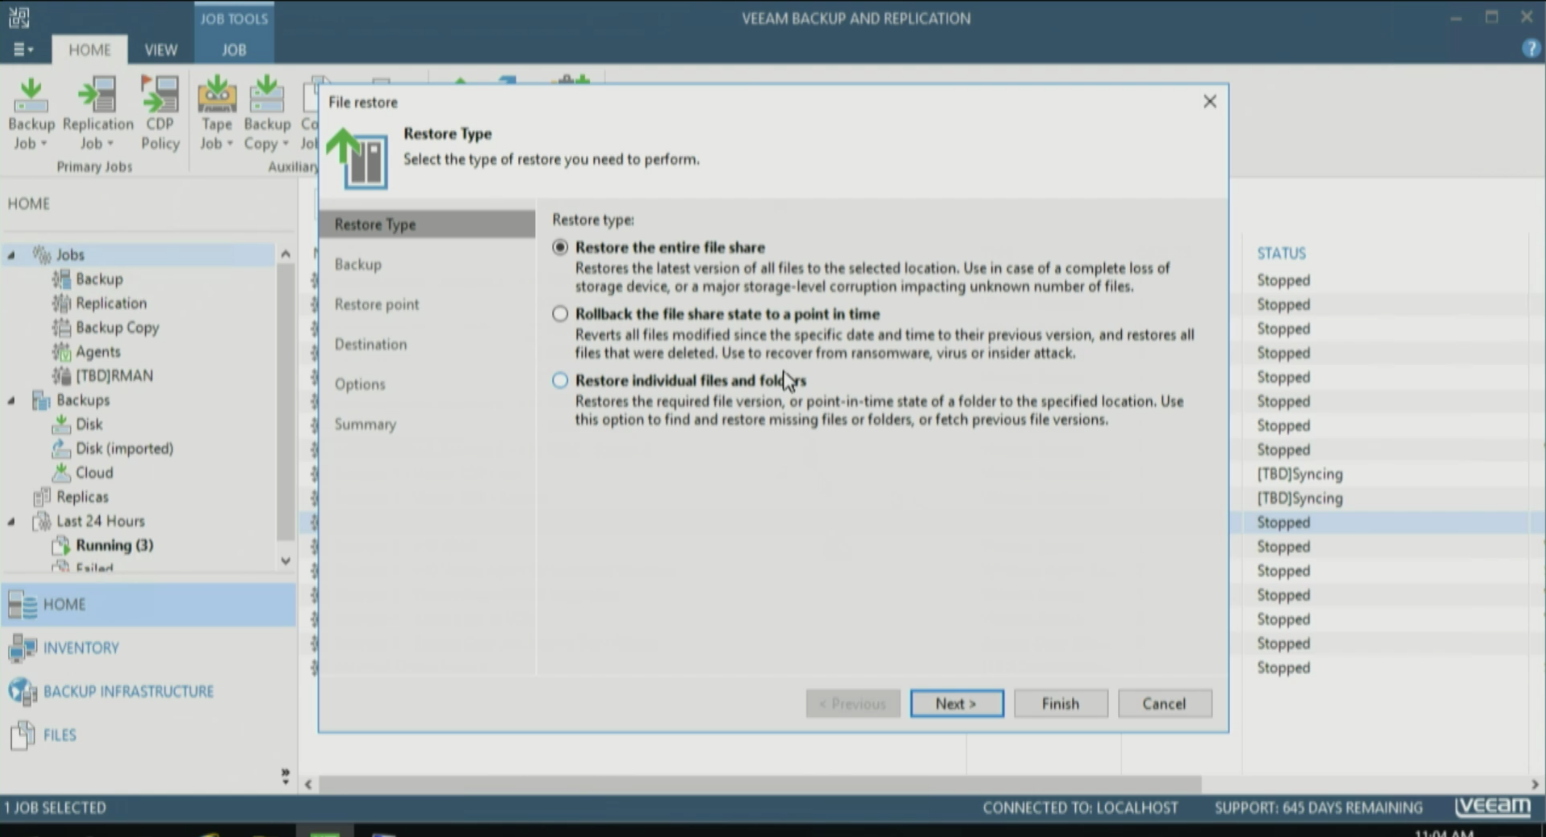Viewport: 1546px width, 837px height.
Task: Open the Replication Job ribbon icon
Action: pos(97,96)
